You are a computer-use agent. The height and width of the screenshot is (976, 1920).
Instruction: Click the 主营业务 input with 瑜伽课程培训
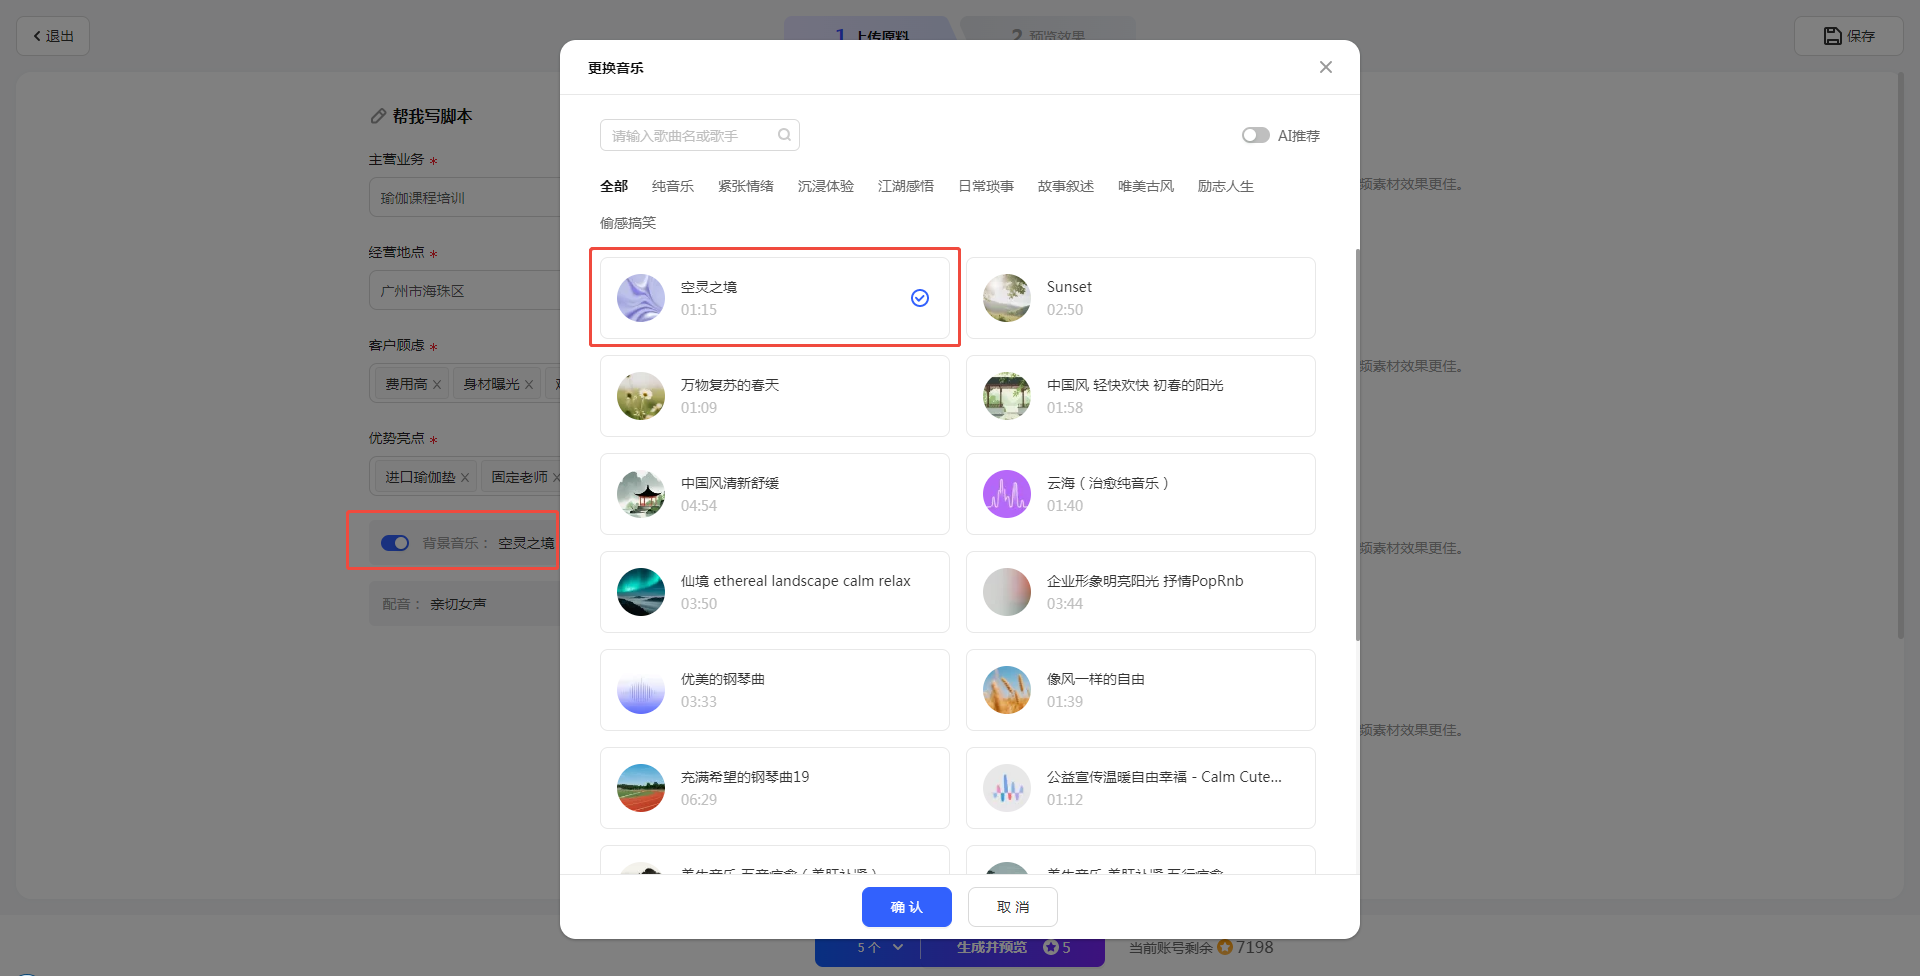(464, 198)
